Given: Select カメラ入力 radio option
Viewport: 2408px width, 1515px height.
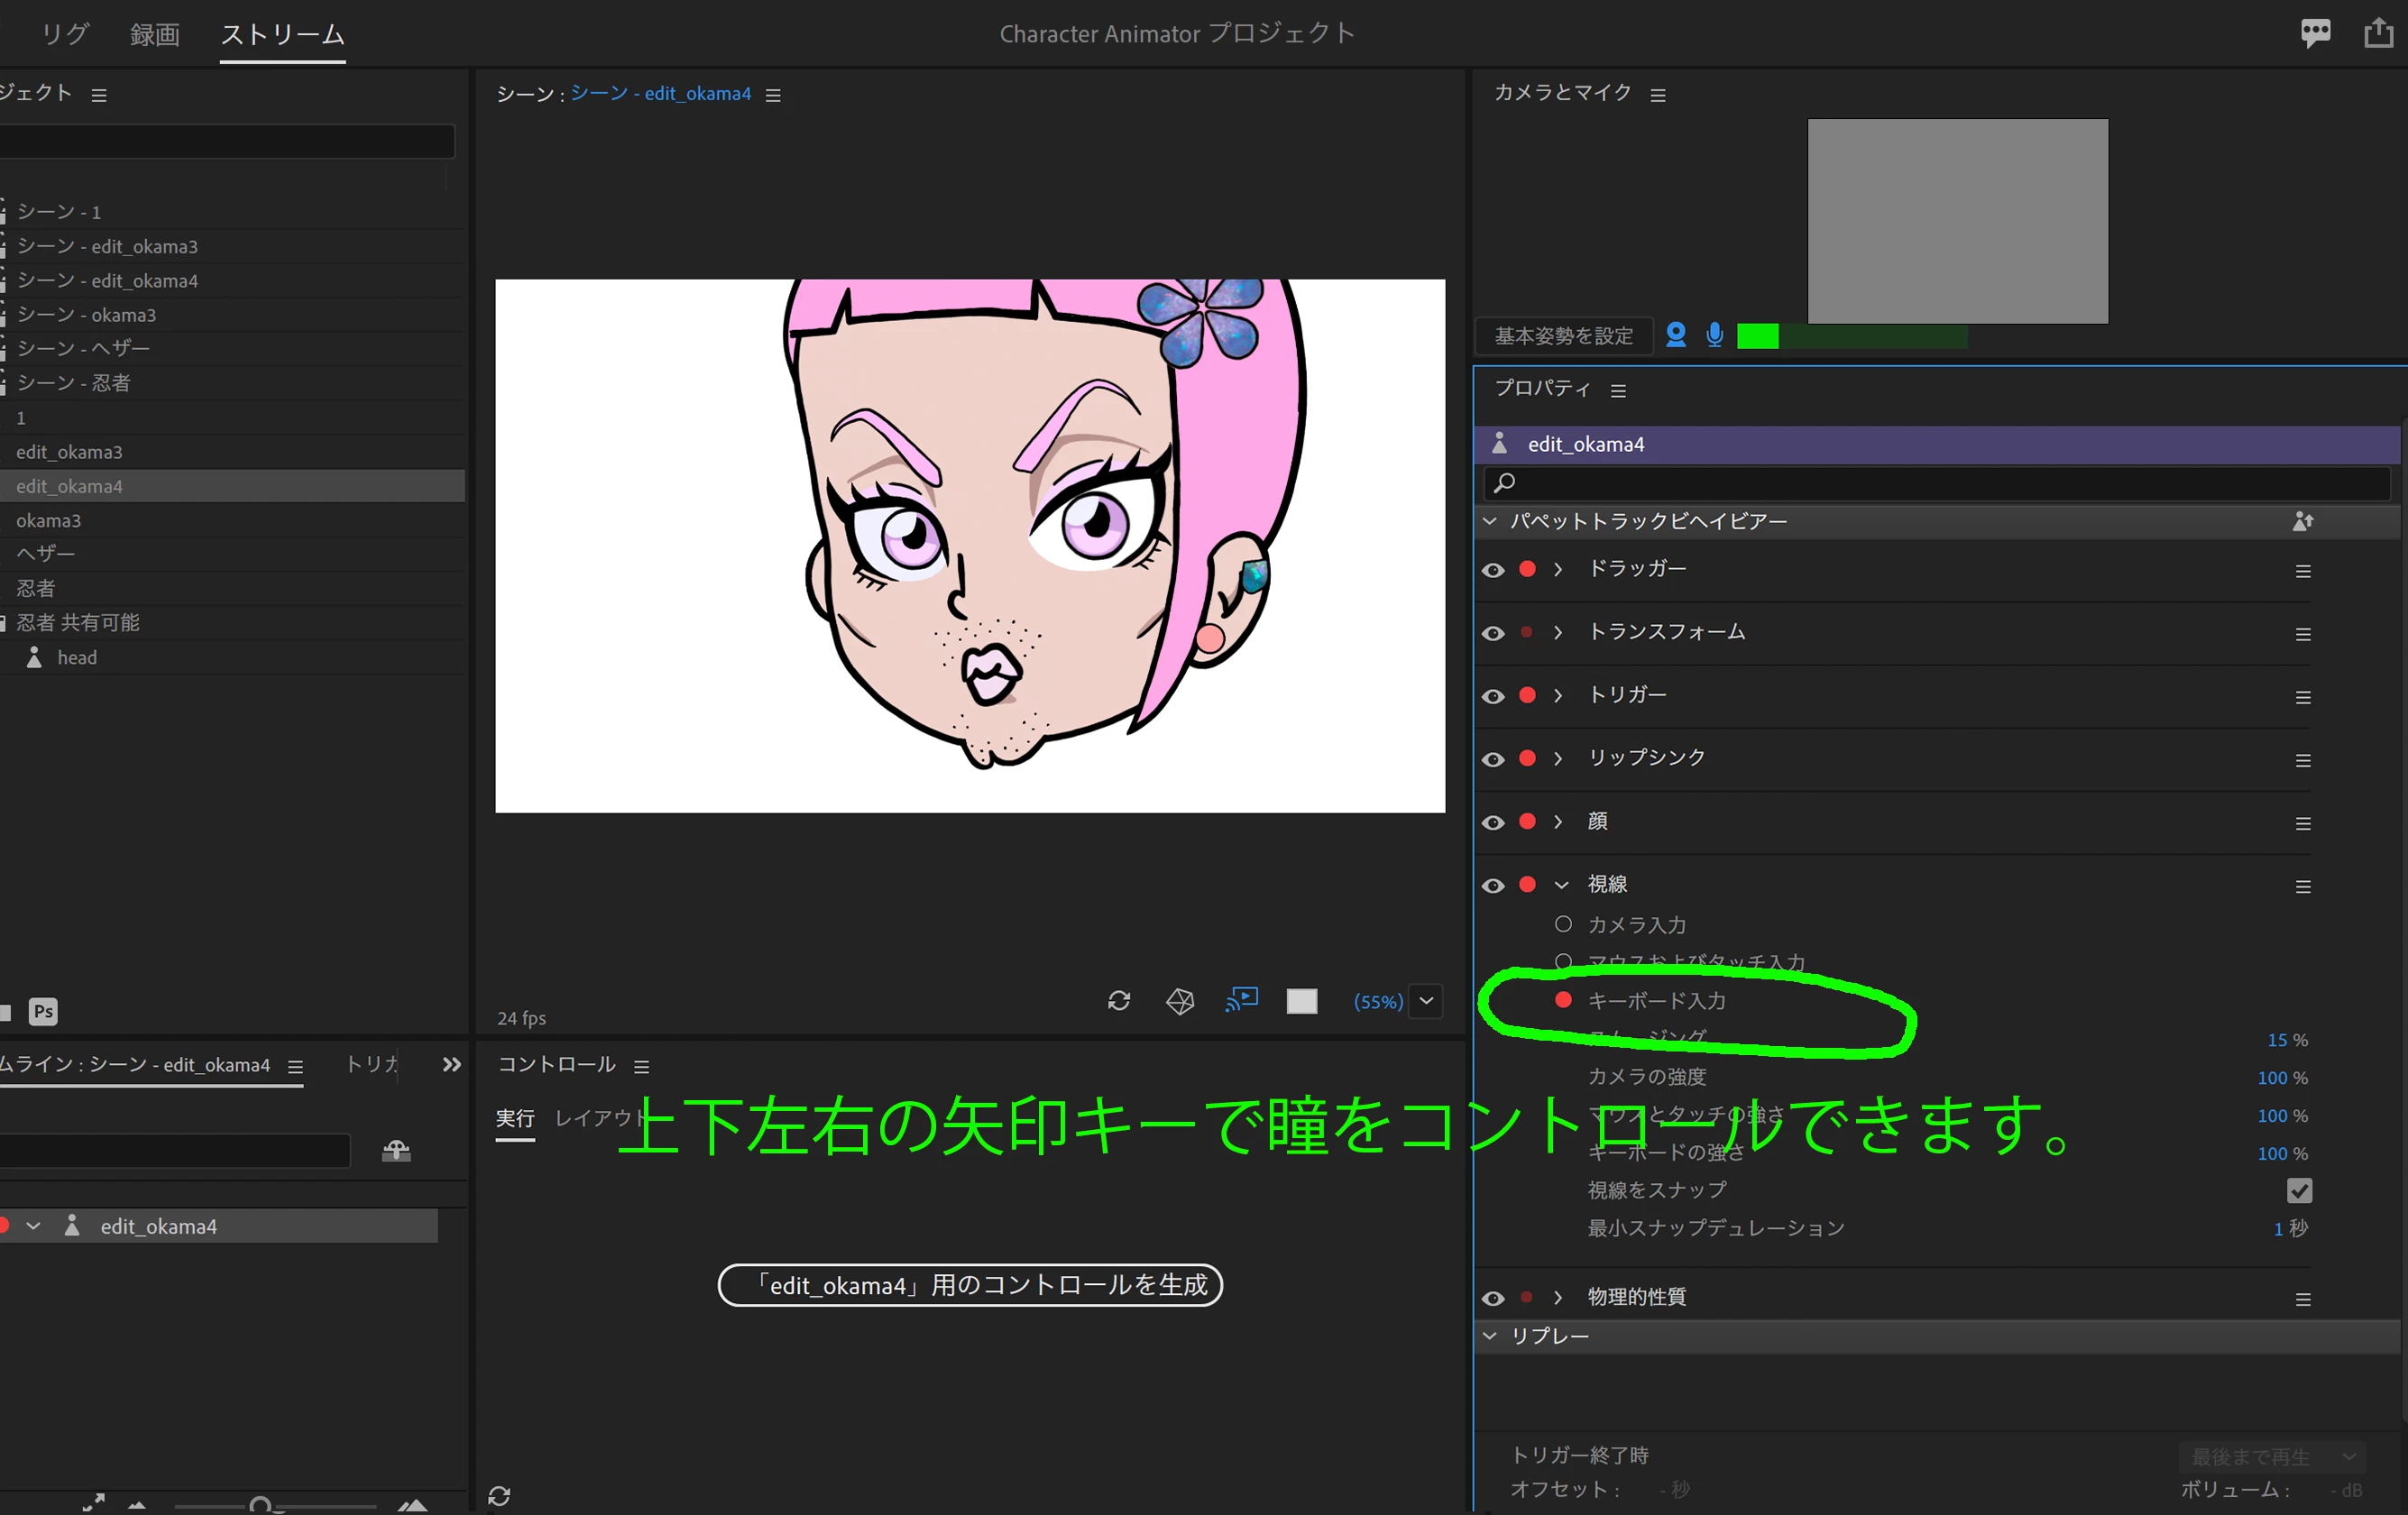Looking at the screenshot, I should [1563, 924].
